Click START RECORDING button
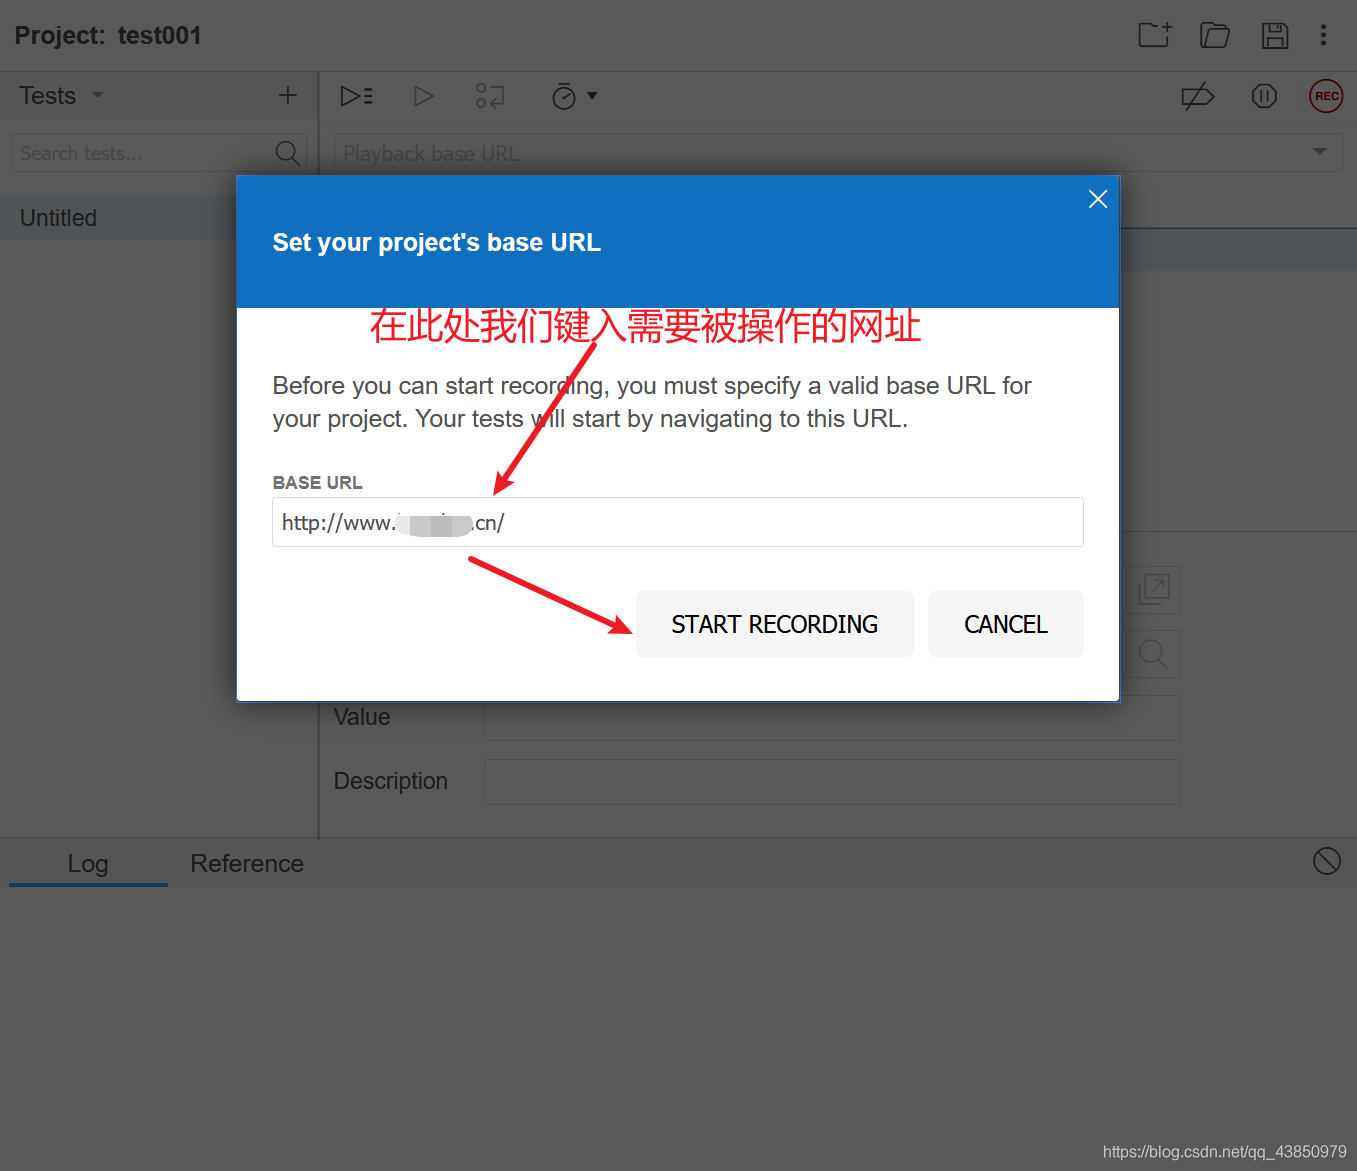 point(775,624)
